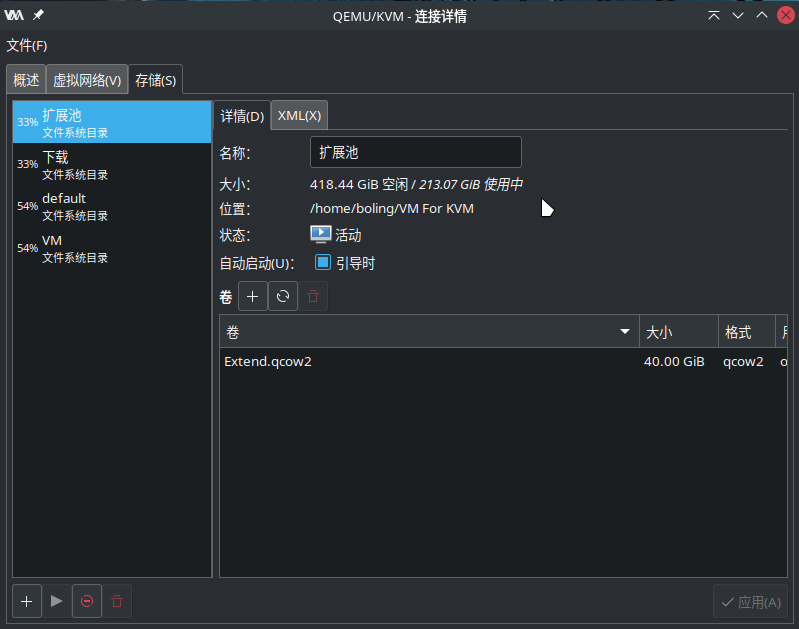Image resolution: width=799 pixels, height=629 pixels.
Task: Click the 格式 column header
Action: coord(745,332)
